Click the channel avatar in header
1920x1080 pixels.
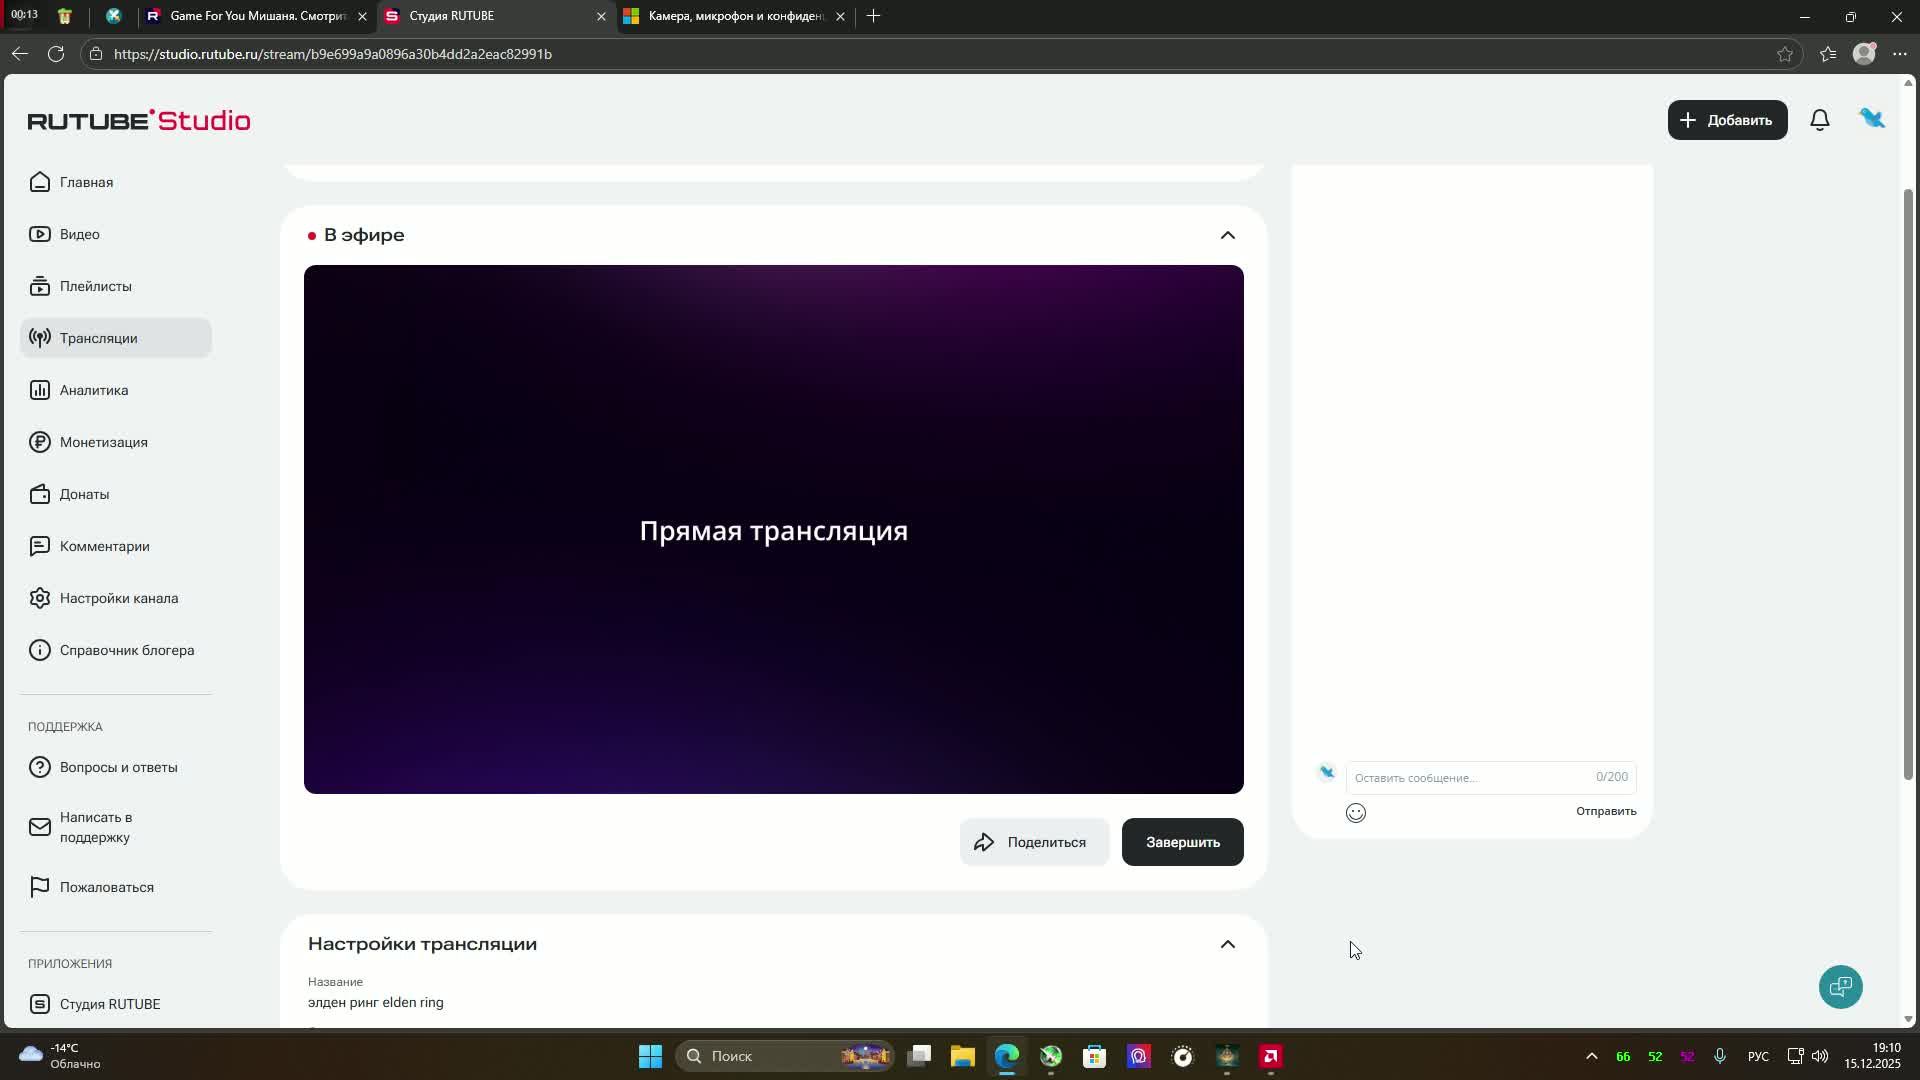click(x=1872, y=119)
